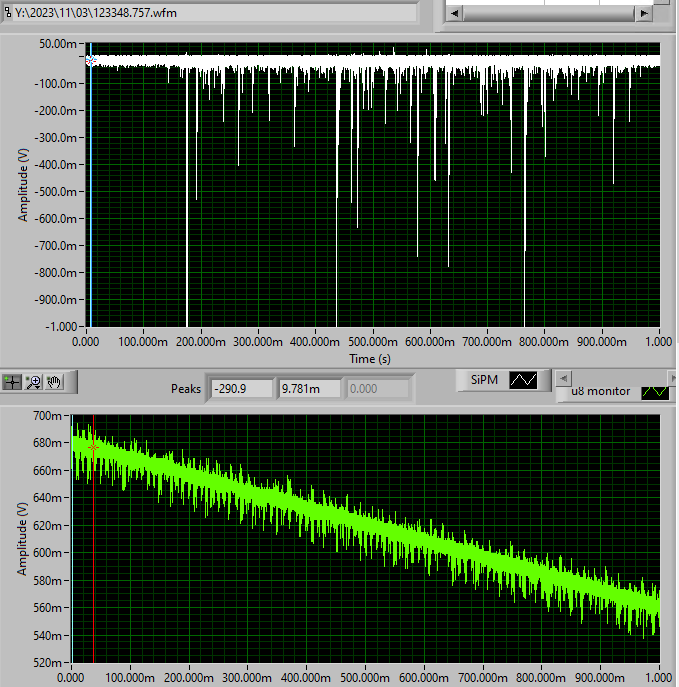Screen dimensions: 679x687
Task: Click the upper graph Amplitude (V) axis label
Action: click(x=23, y=185)
